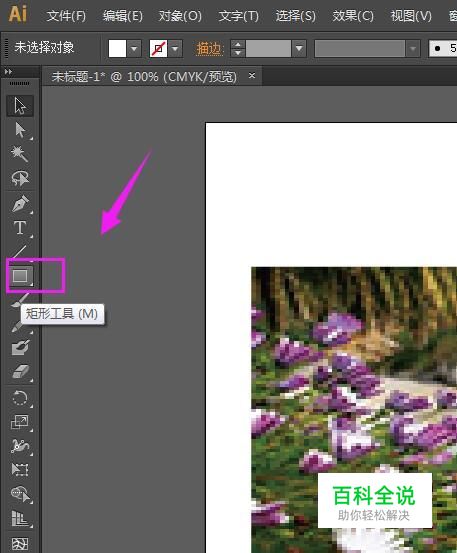Select the Scale tool

coord(20,422)
